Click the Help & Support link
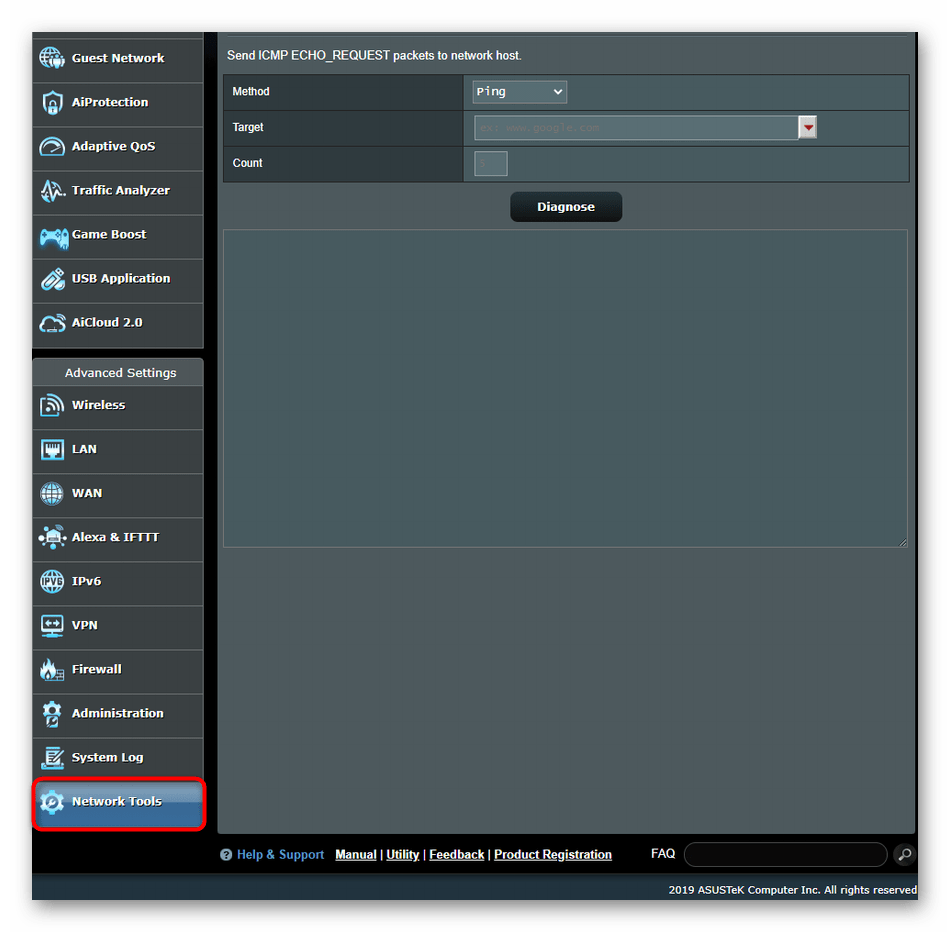Screen dimensions: 950x932 click(281, 855)
